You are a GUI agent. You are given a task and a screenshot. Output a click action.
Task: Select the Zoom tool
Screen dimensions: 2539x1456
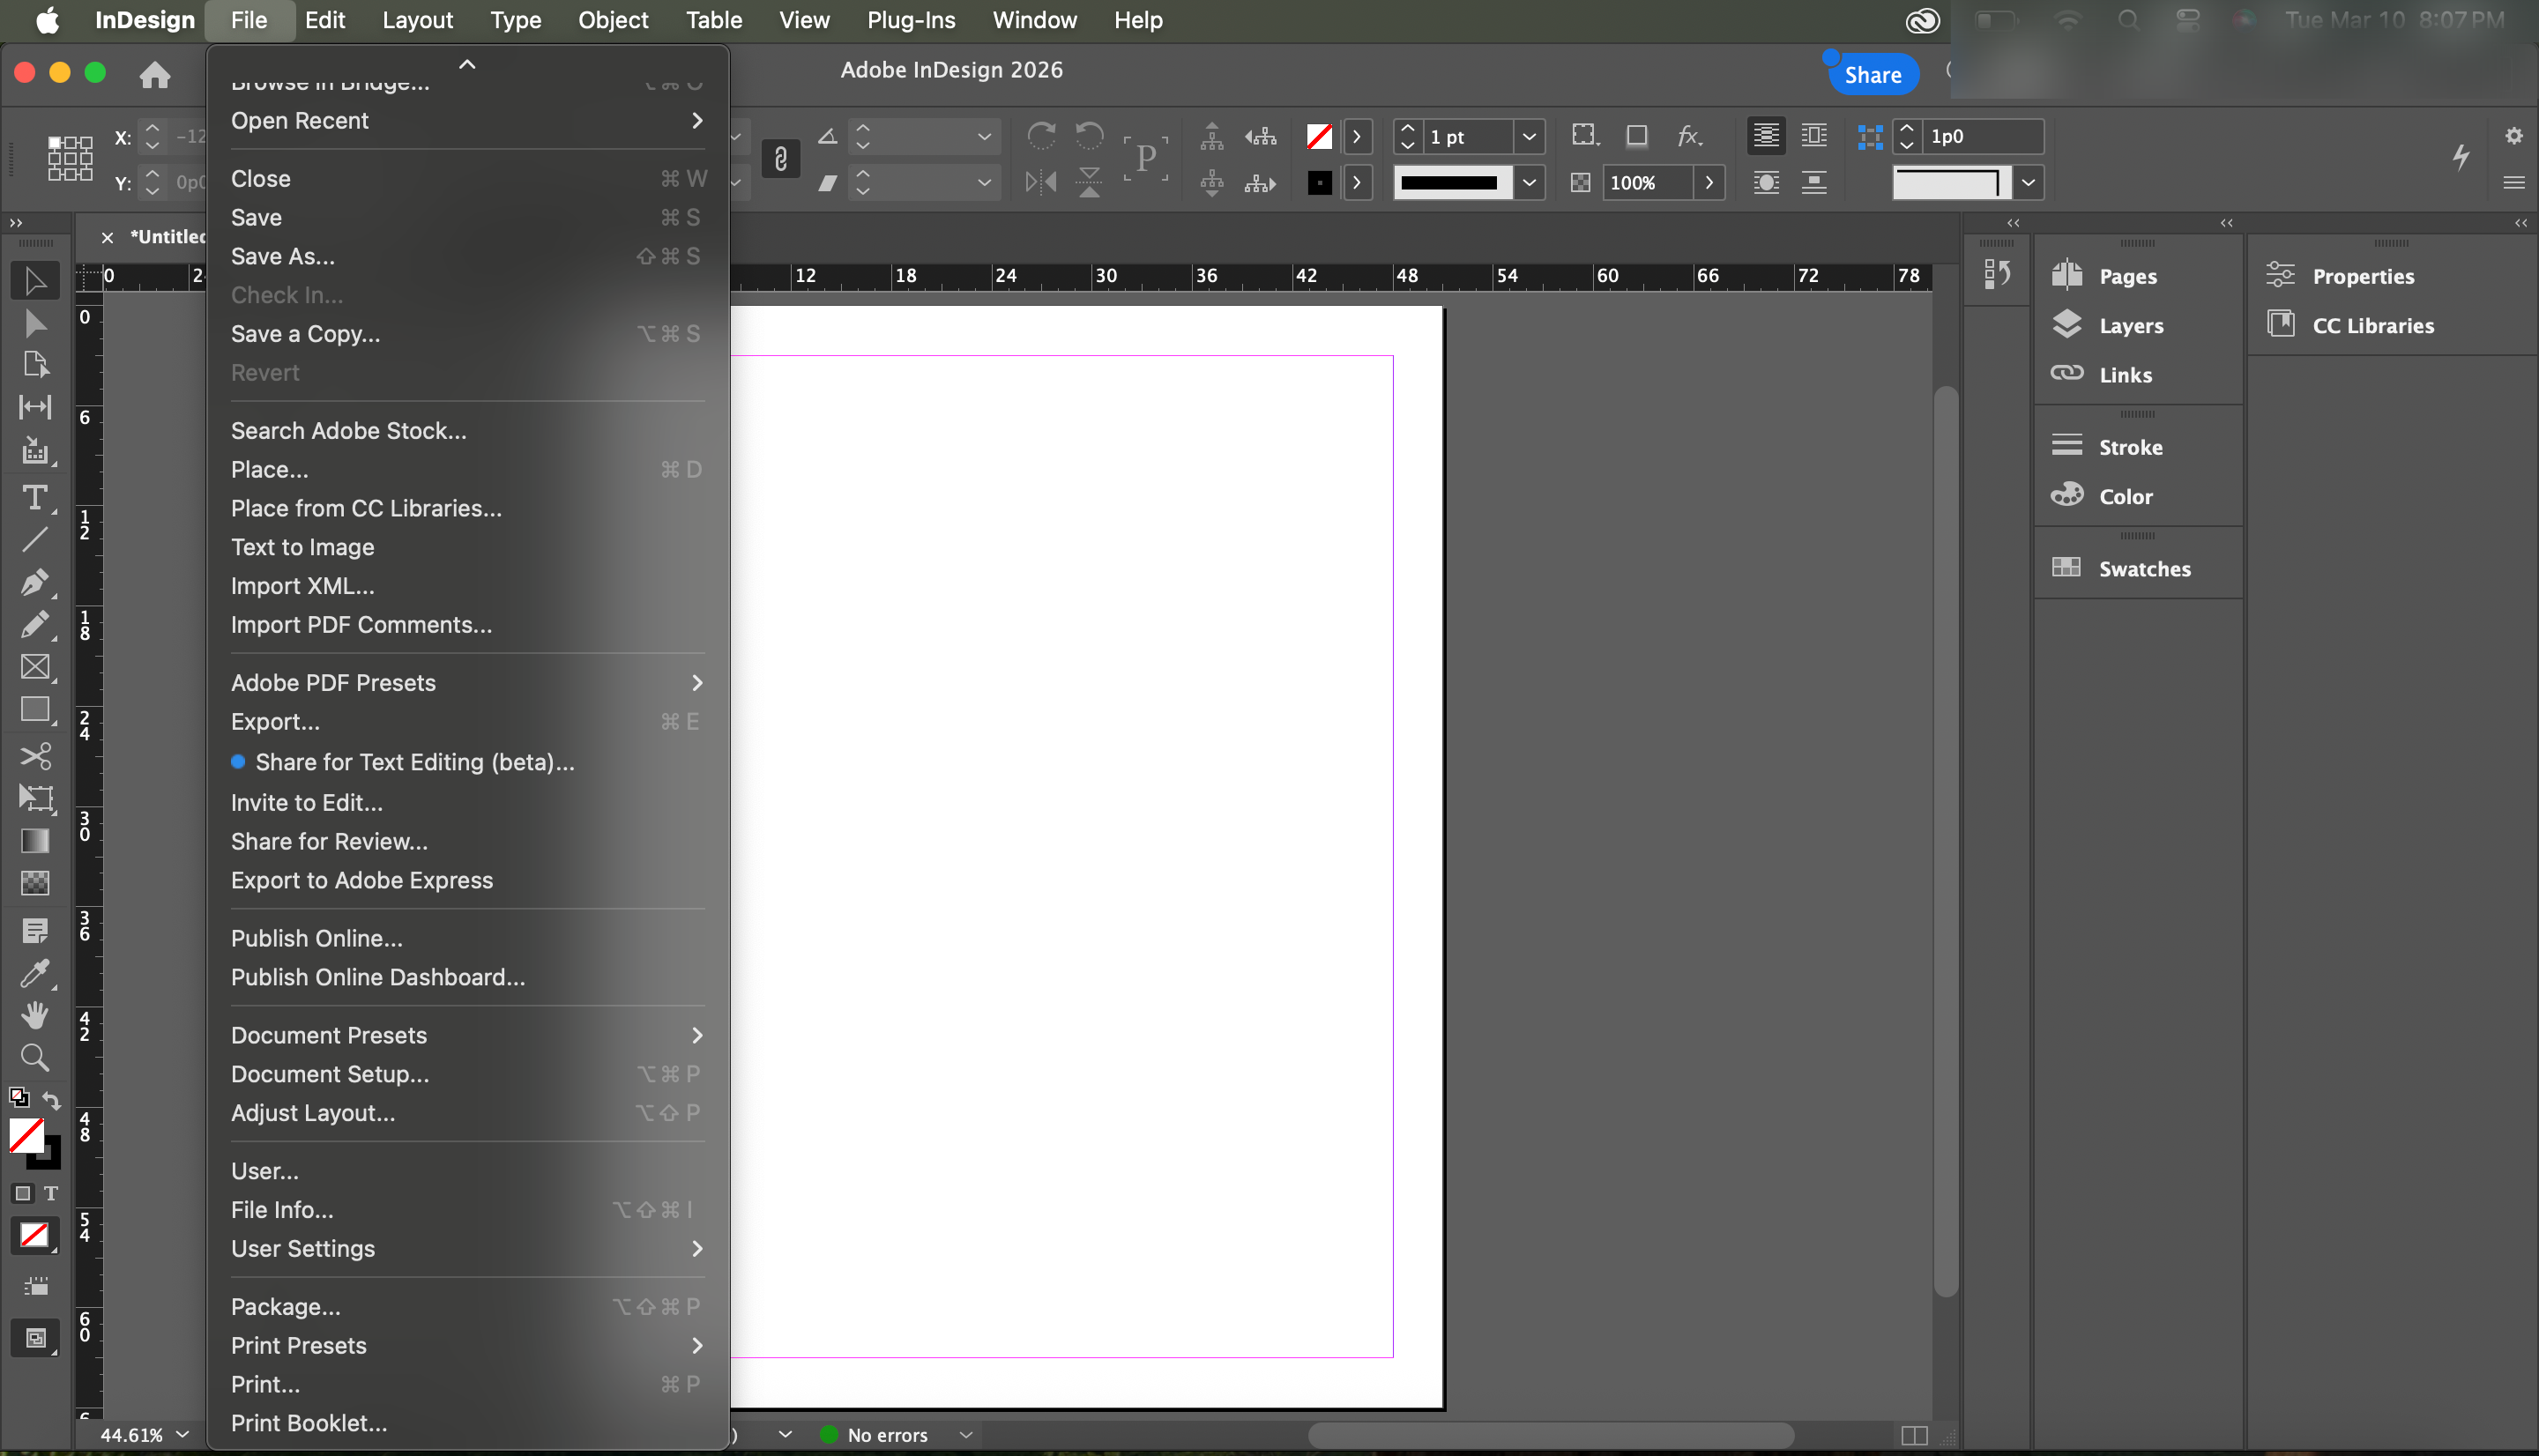click(35, 1057)
